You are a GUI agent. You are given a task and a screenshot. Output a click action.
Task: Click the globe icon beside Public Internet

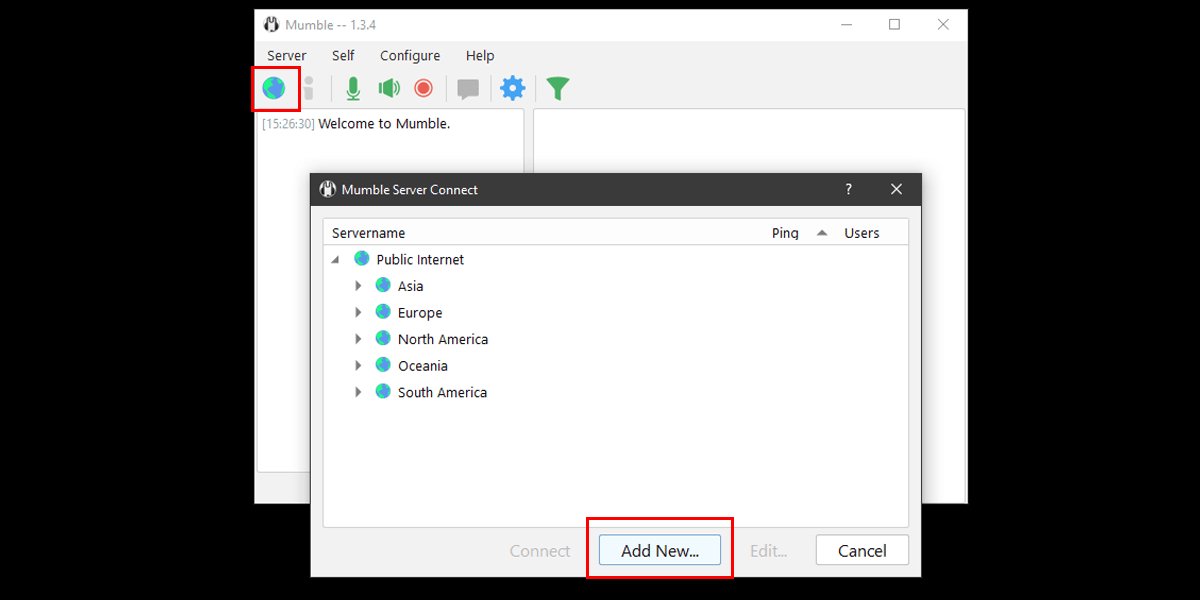coord(362,258)
